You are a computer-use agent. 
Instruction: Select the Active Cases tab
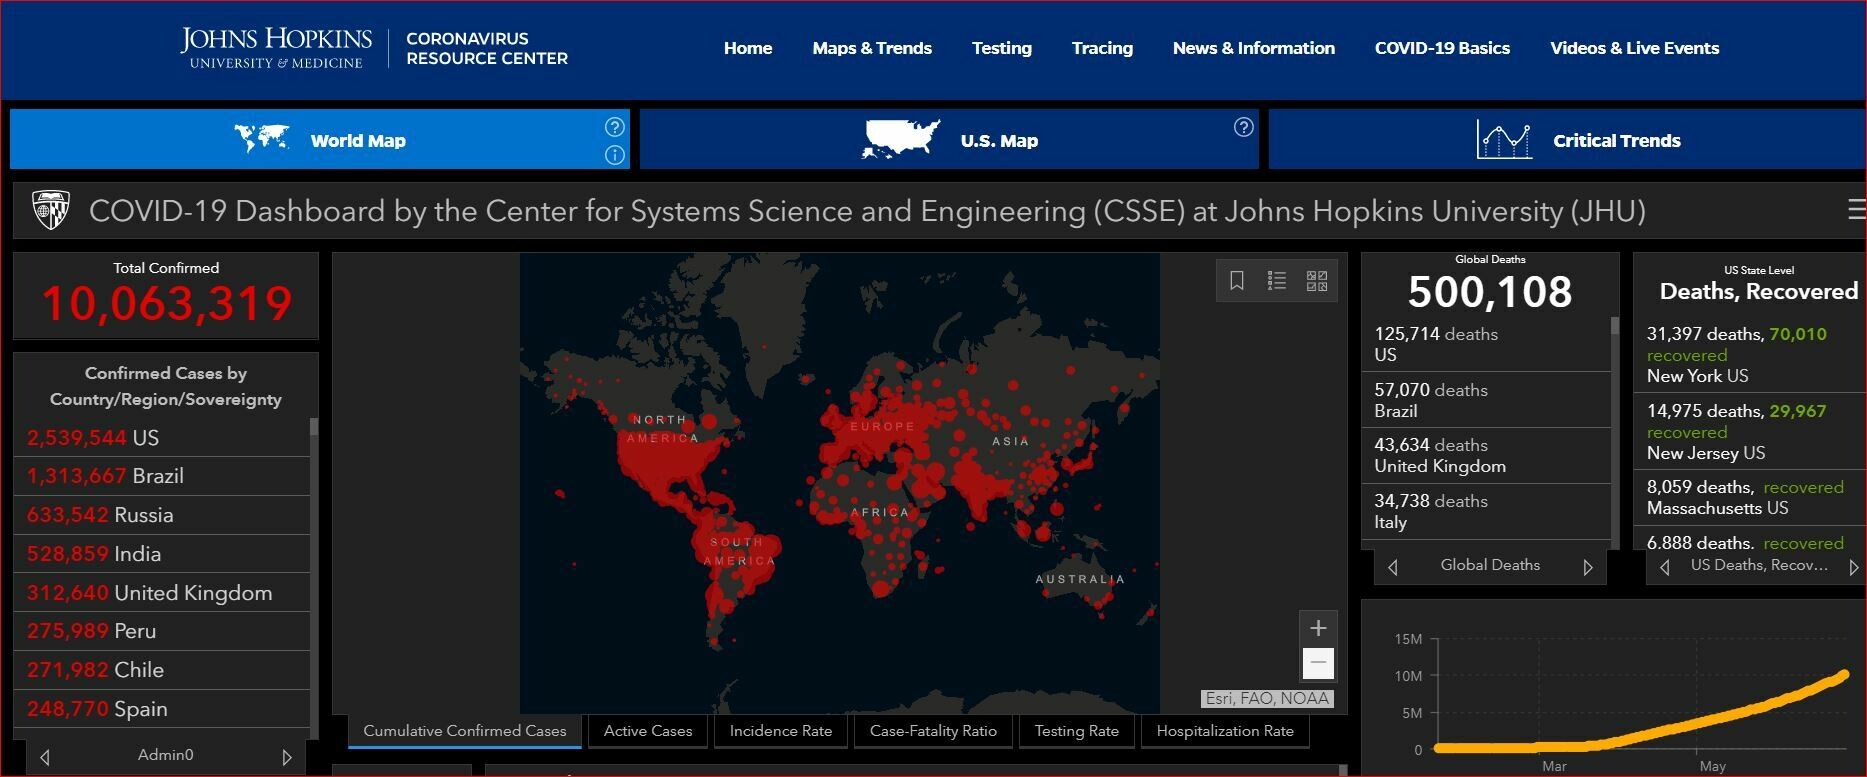coord(648,731)
